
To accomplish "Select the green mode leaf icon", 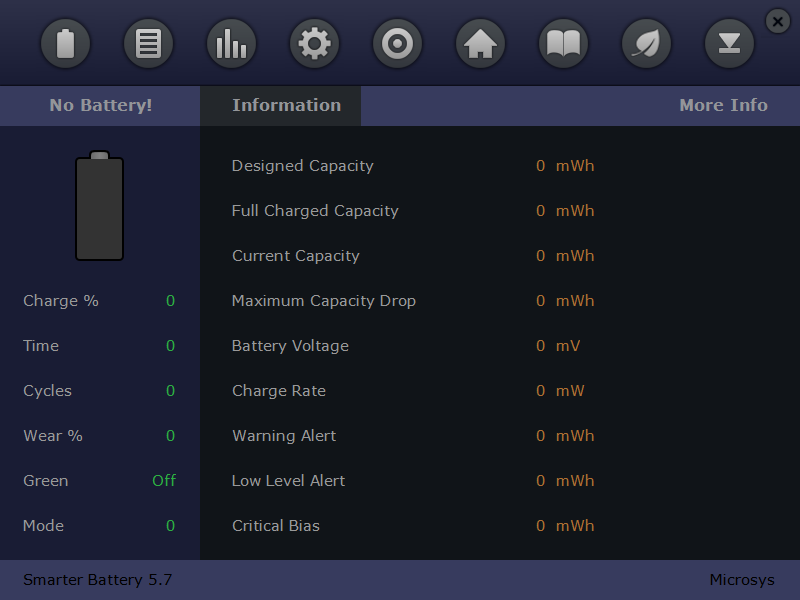I will [x=646, y=43].
